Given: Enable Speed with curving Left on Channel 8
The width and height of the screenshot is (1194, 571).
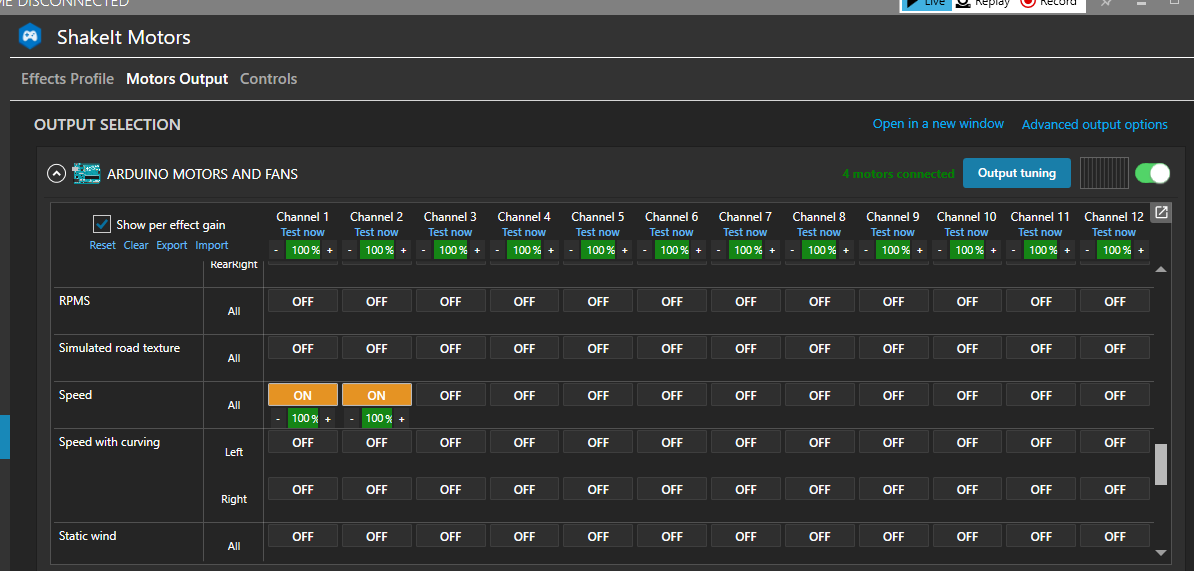Looking at the screenshot, I should point(819,442).
